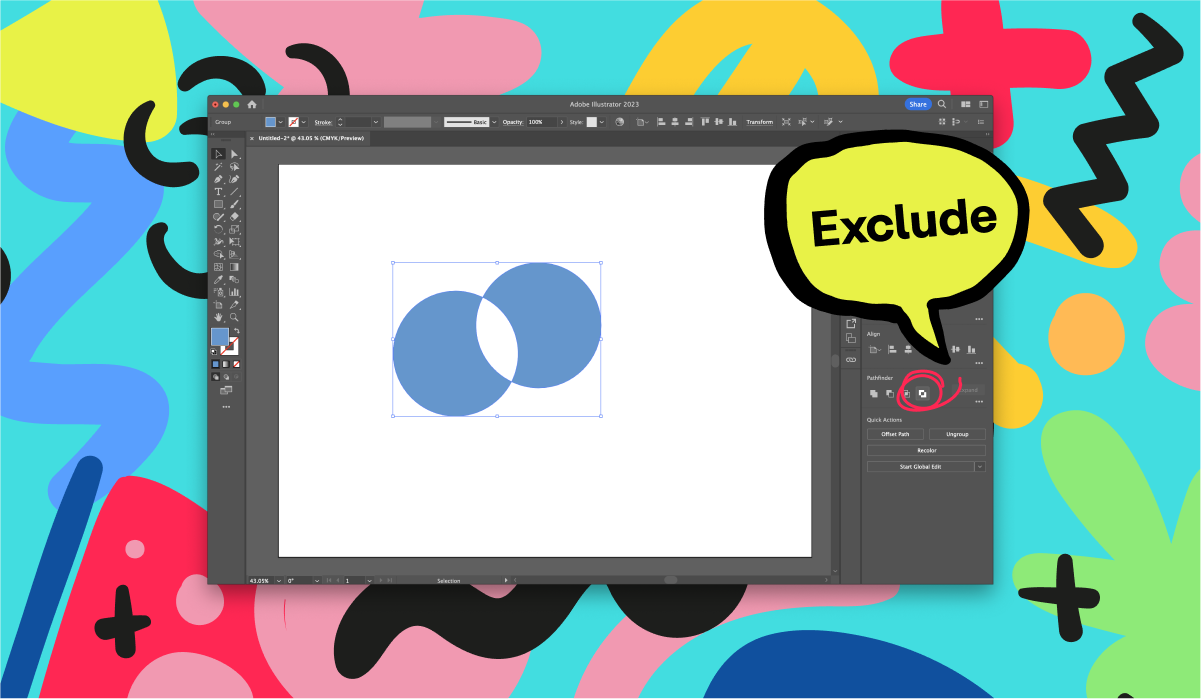Screen dimensions: 1201x699
Task: Select the Minus Front pathfinder icon
Action: pos(889,394)
